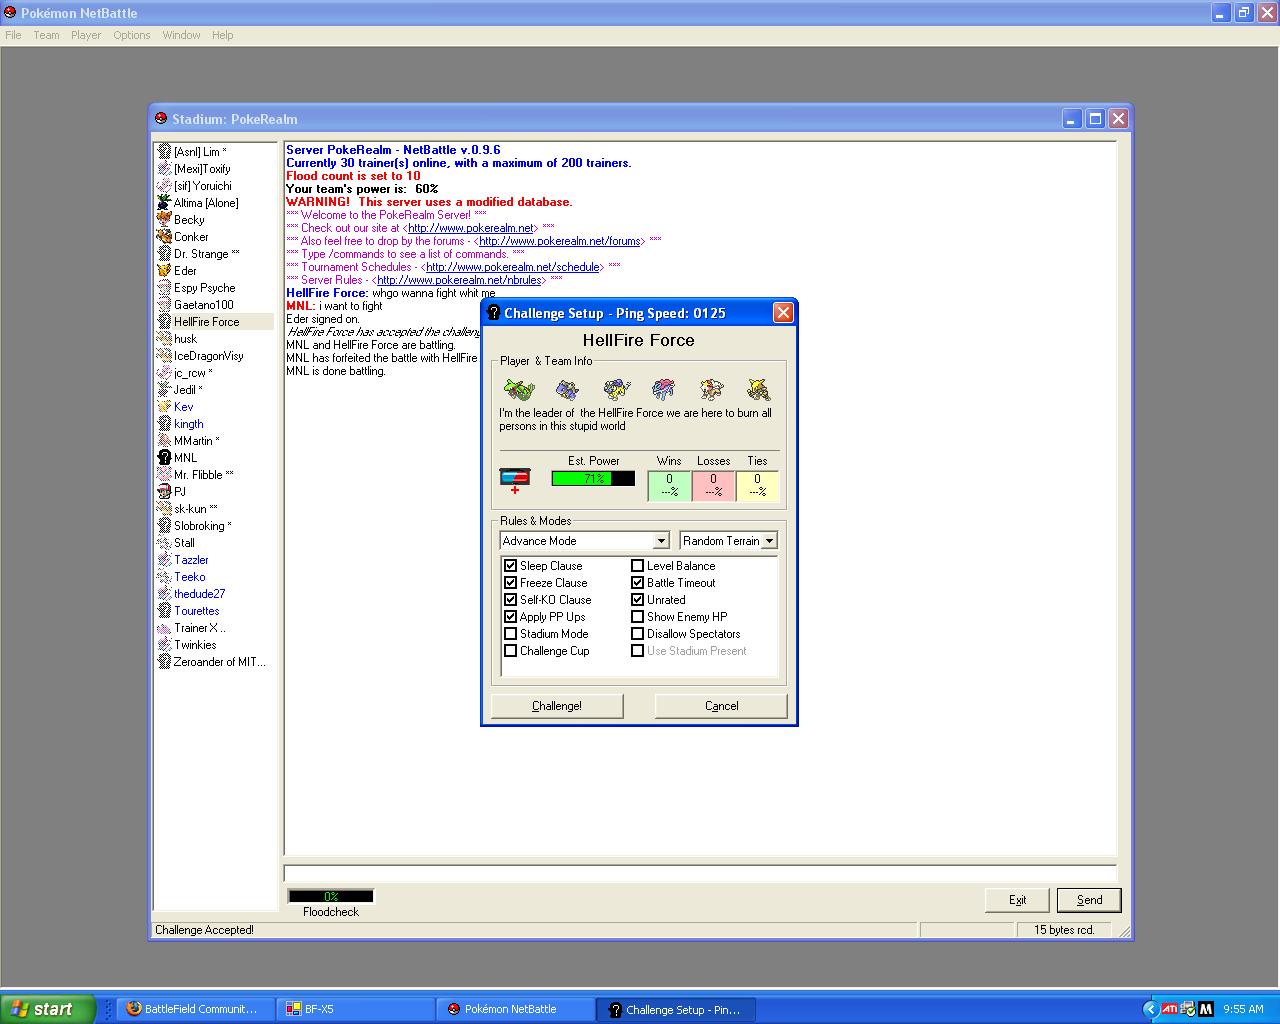Open the File menu
The width and height of the screenshot is (1280, 1024).
pos(13,35)
